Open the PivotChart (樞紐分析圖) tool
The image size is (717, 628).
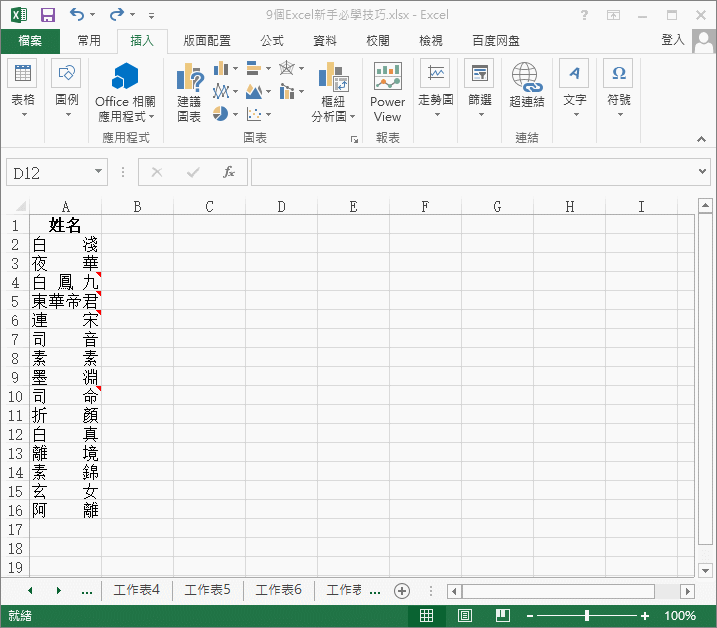(332, 90)
